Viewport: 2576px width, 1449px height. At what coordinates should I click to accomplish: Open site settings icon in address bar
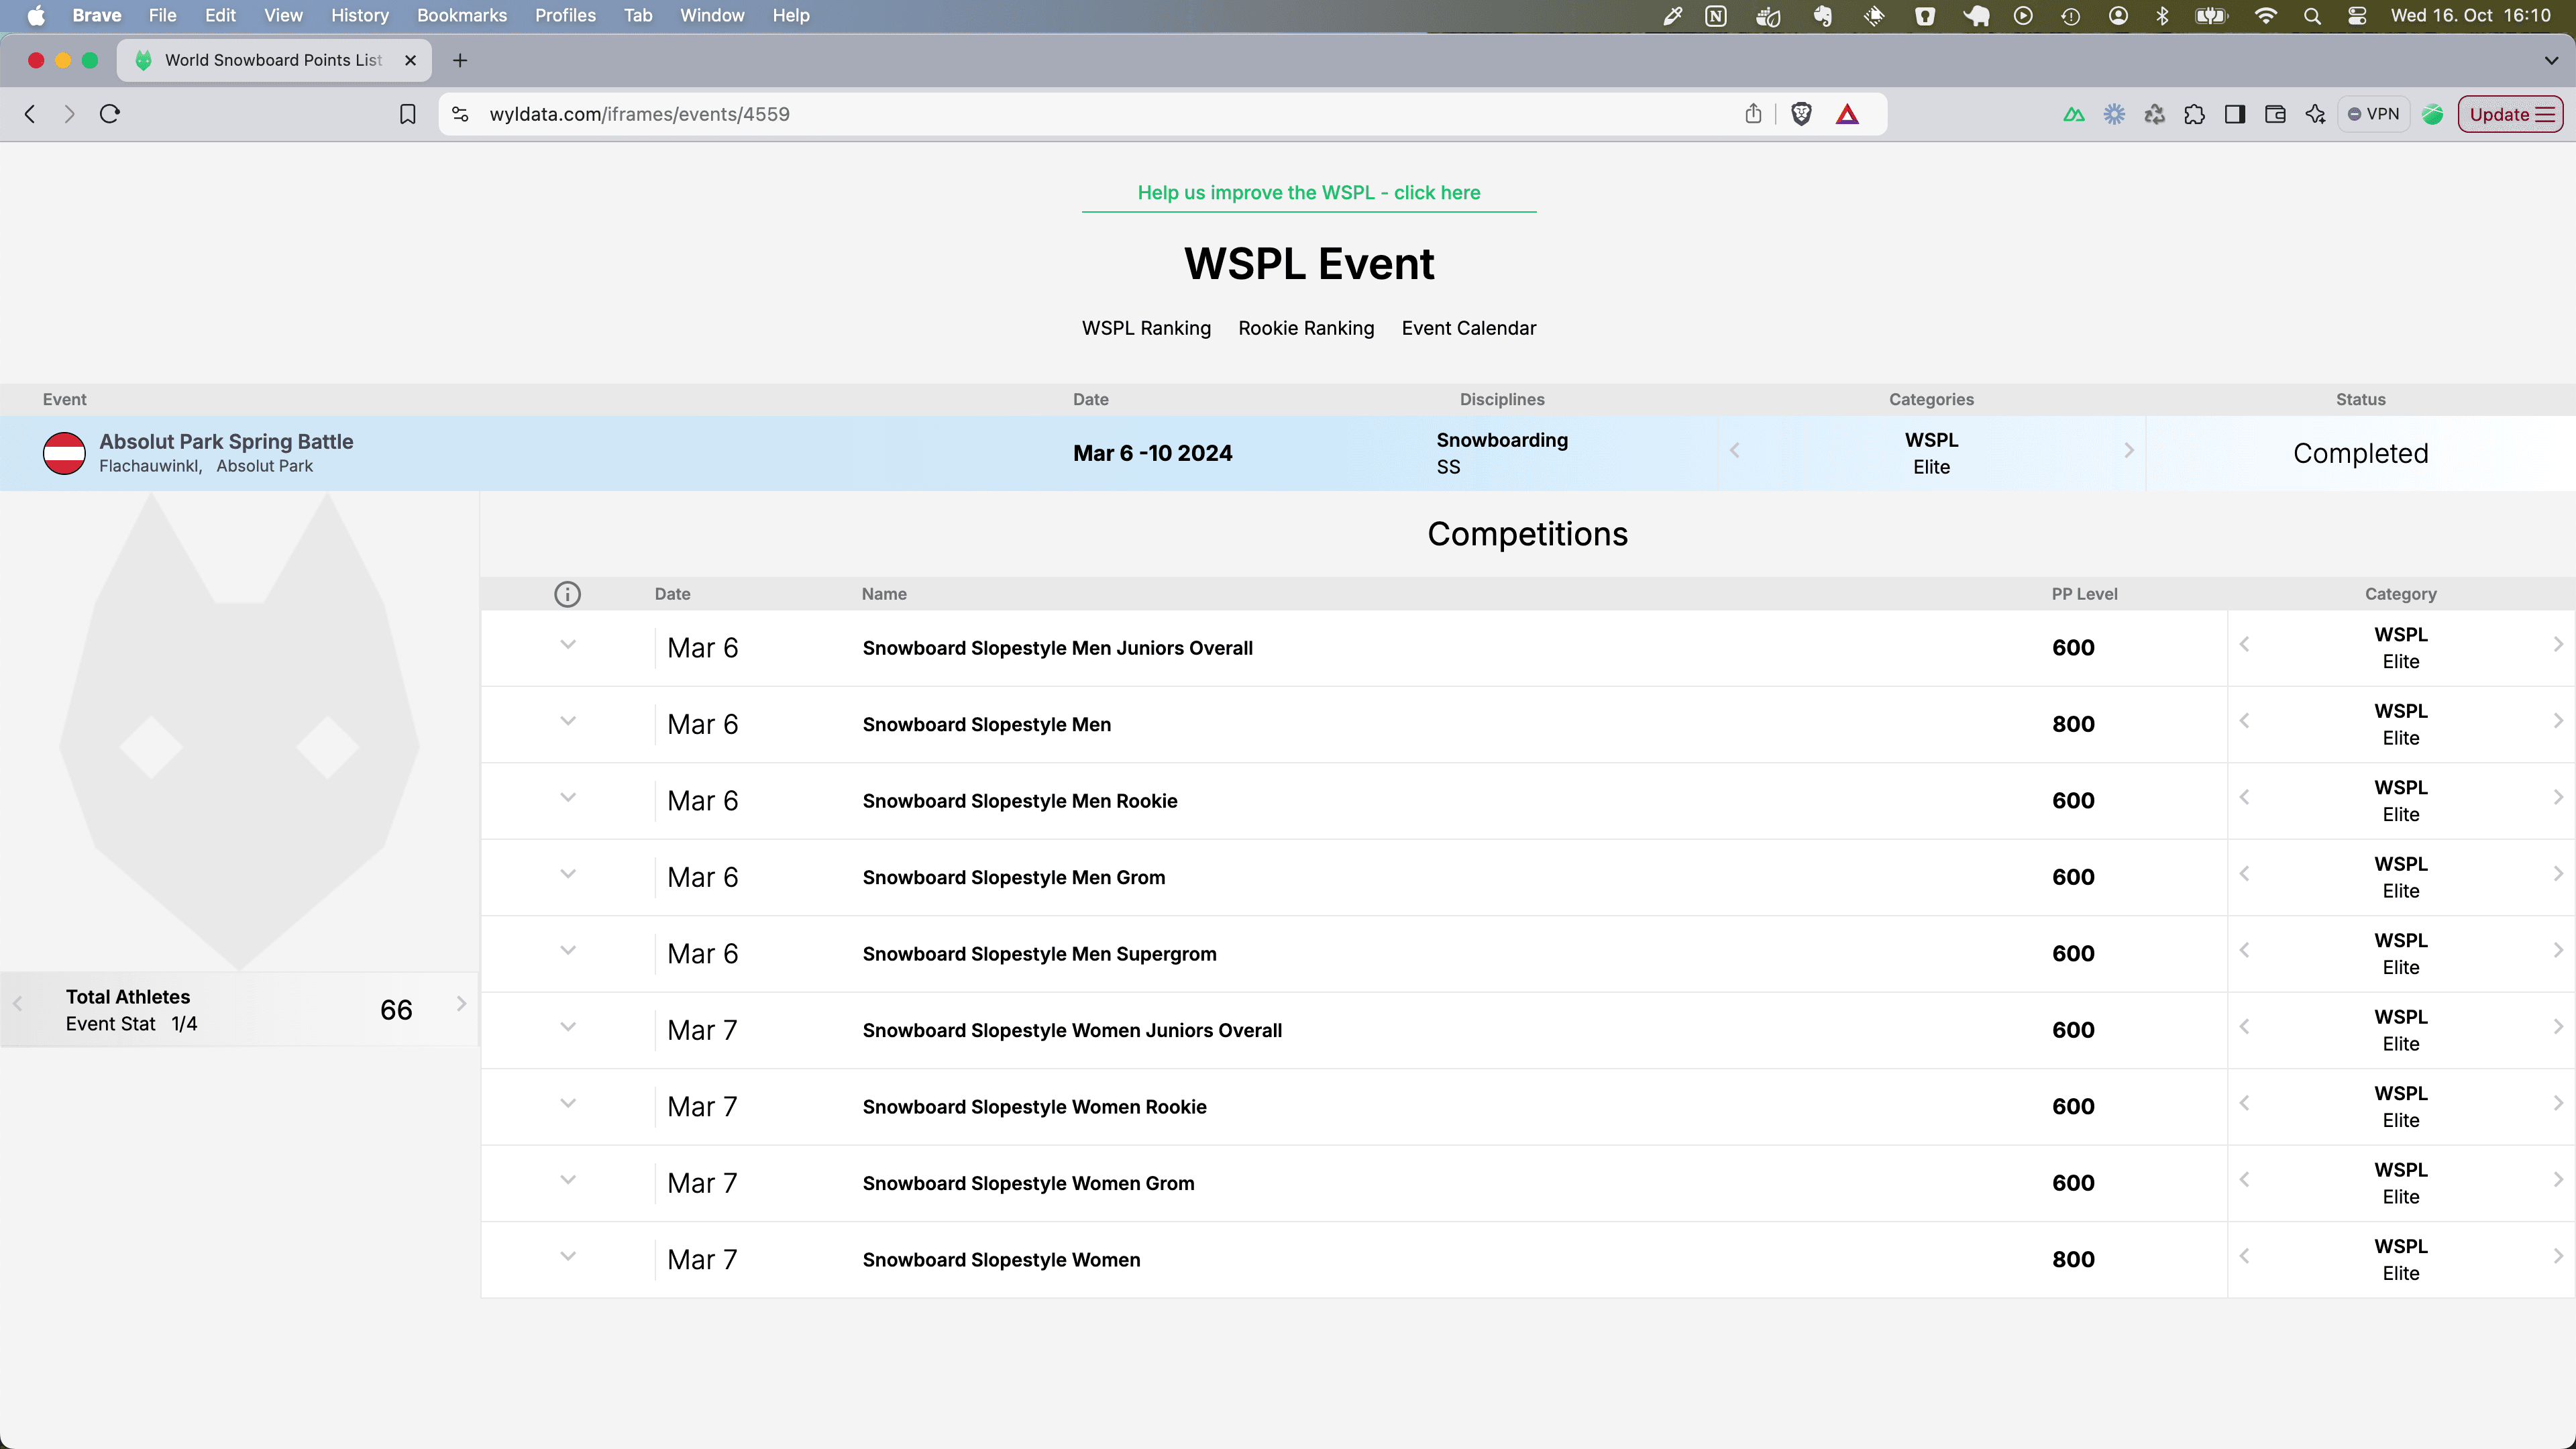(460, 114)
